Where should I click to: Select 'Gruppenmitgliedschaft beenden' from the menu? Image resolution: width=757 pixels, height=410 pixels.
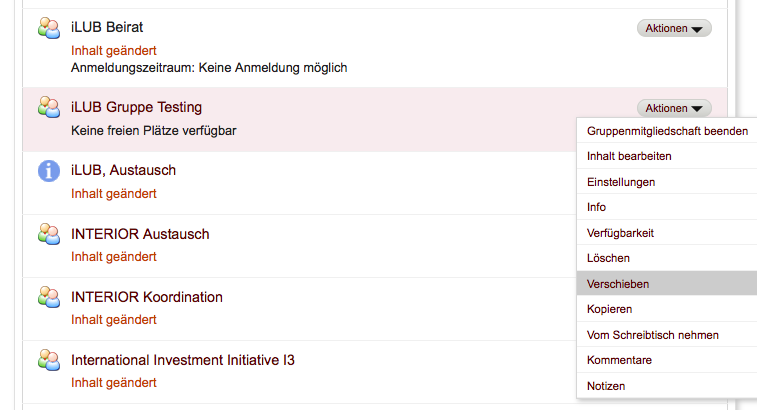click(x=667, y=132)
